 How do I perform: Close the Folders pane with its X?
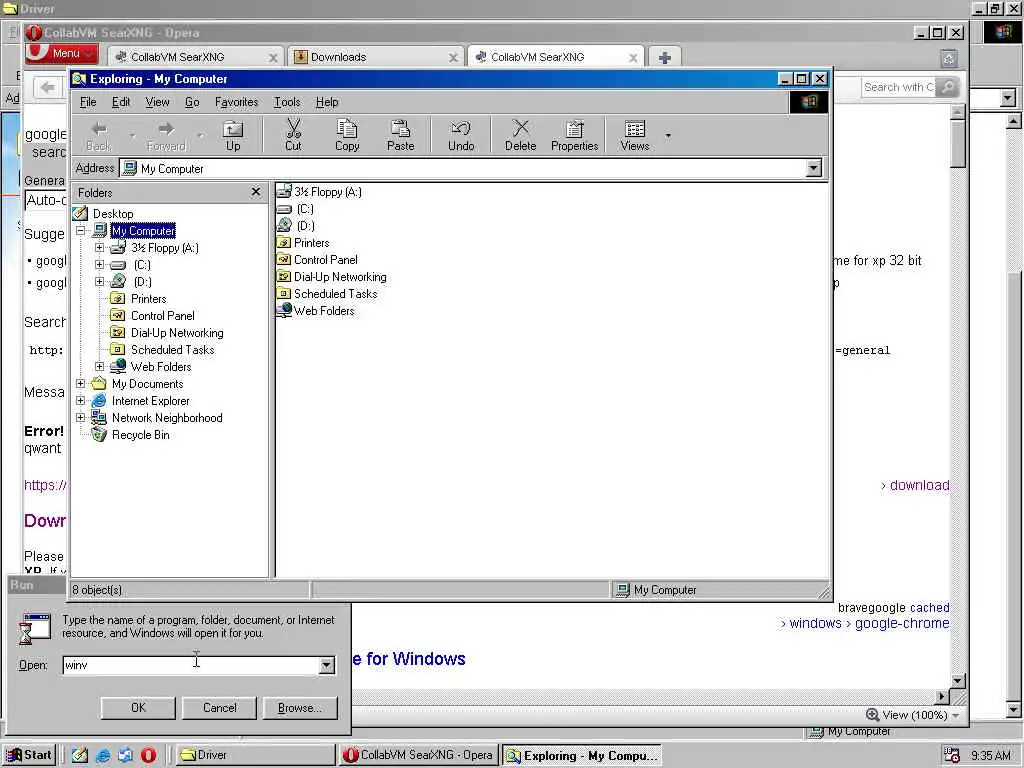pos(256,192)
